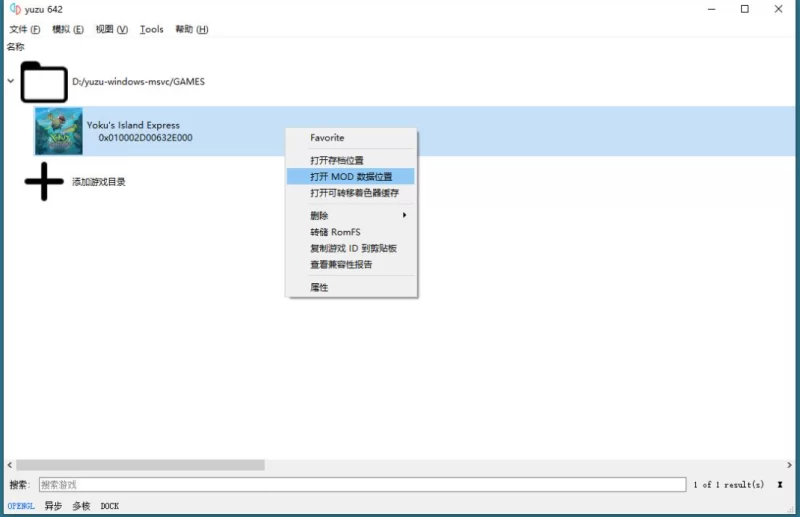Minimize the yuzu window
800x517 pixels.
click(x=712, y=9)
